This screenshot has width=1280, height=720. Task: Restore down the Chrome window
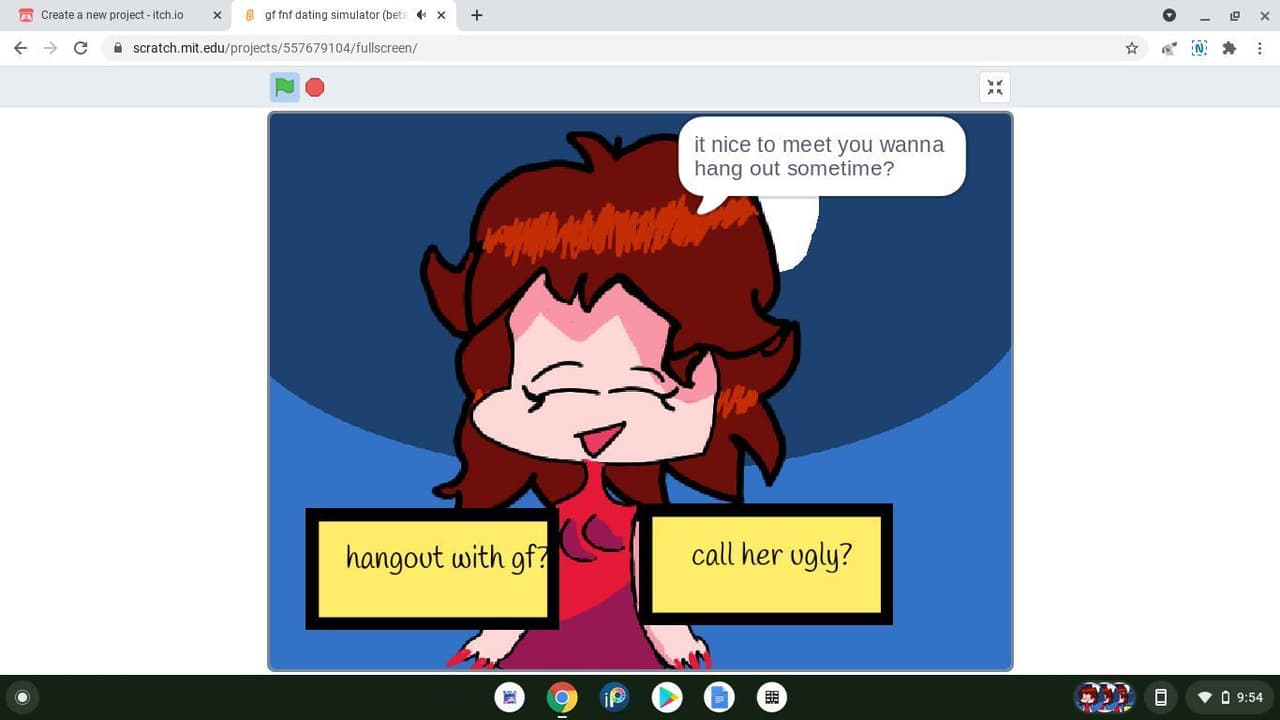click(1235, 15)
